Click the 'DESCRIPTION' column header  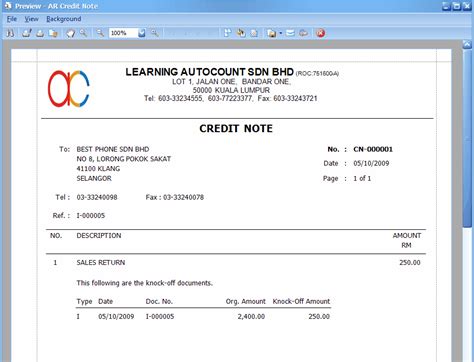coord(99,236)
